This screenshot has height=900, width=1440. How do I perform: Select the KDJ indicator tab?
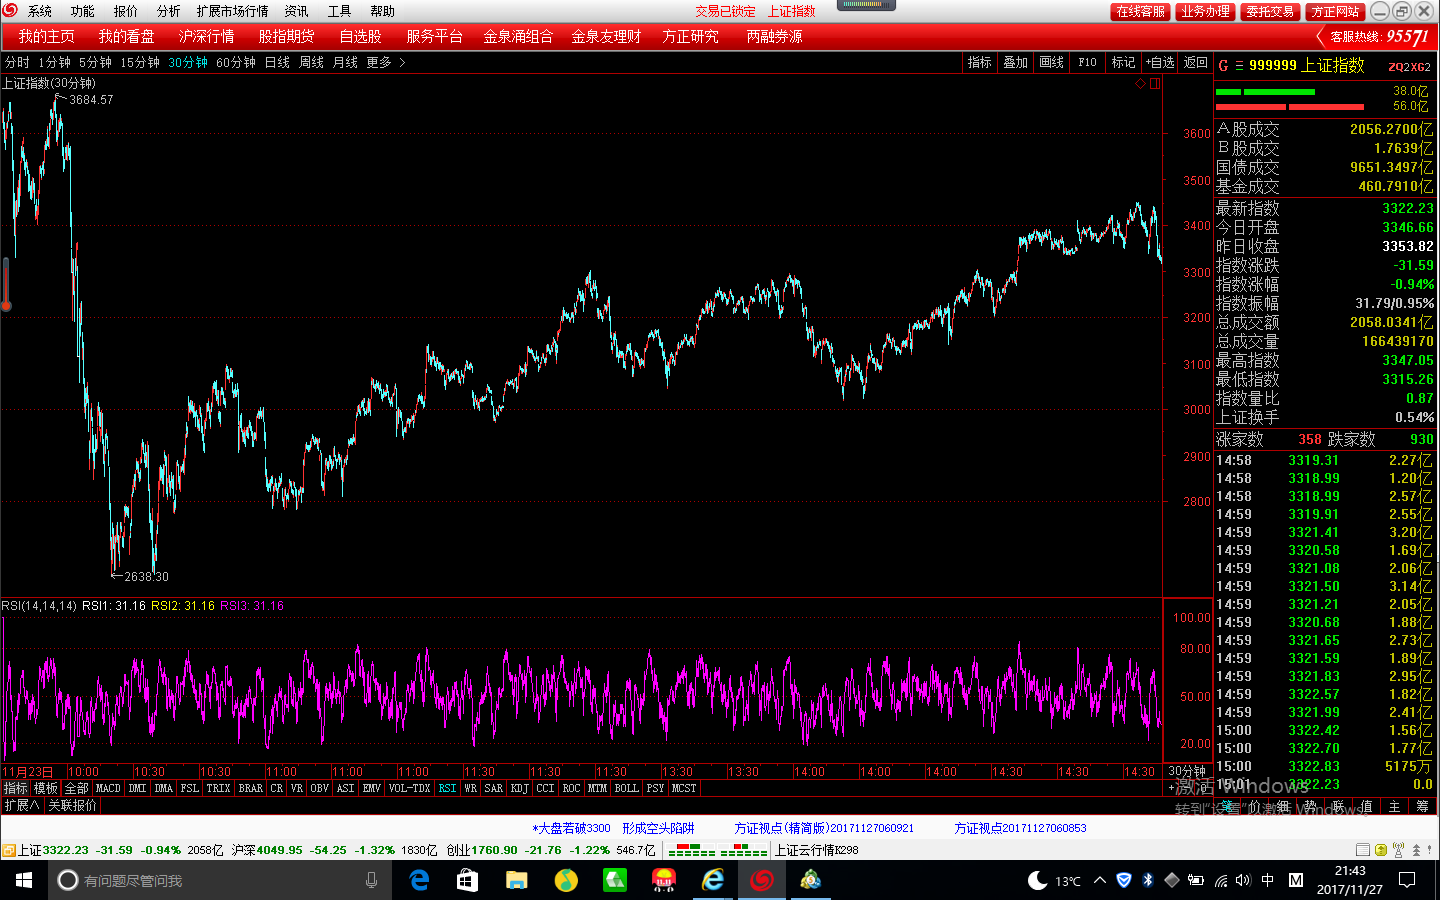[519, 788]
